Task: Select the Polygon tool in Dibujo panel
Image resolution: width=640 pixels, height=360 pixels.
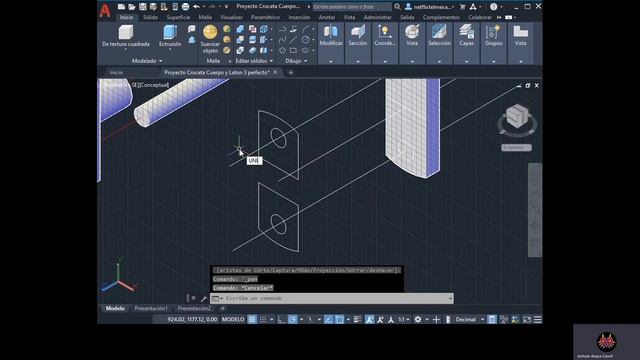Action: point(282,50)
